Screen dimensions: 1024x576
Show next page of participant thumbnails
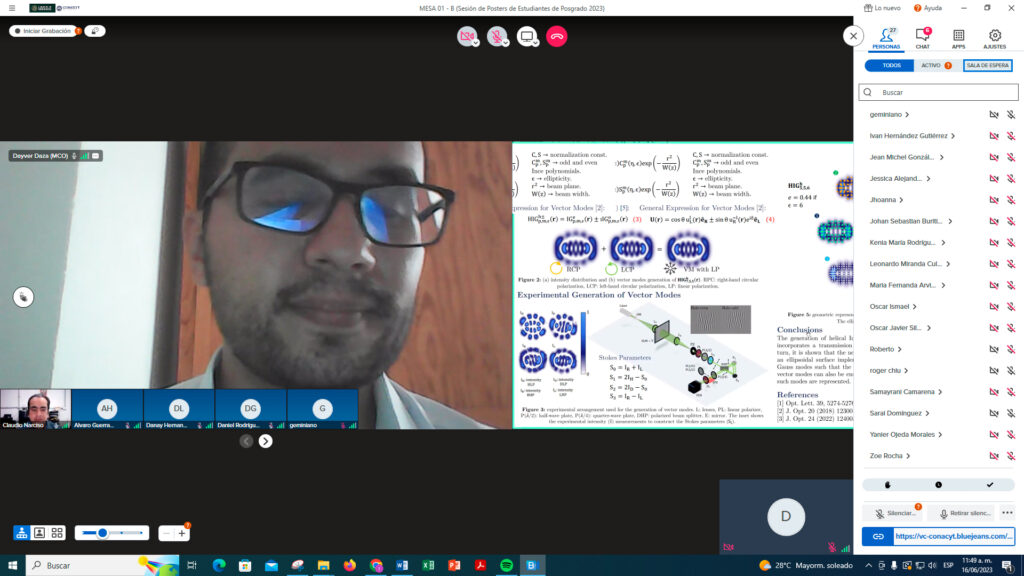point(265,441)
